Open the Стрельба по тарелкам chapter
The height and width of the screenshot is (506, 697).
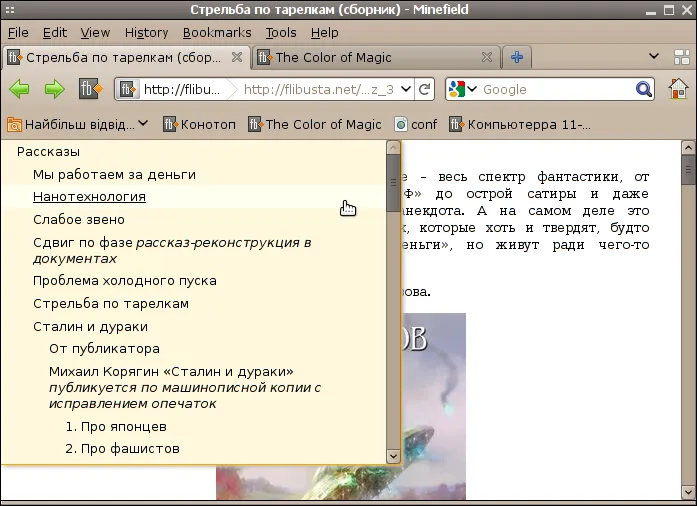(111, 304)
